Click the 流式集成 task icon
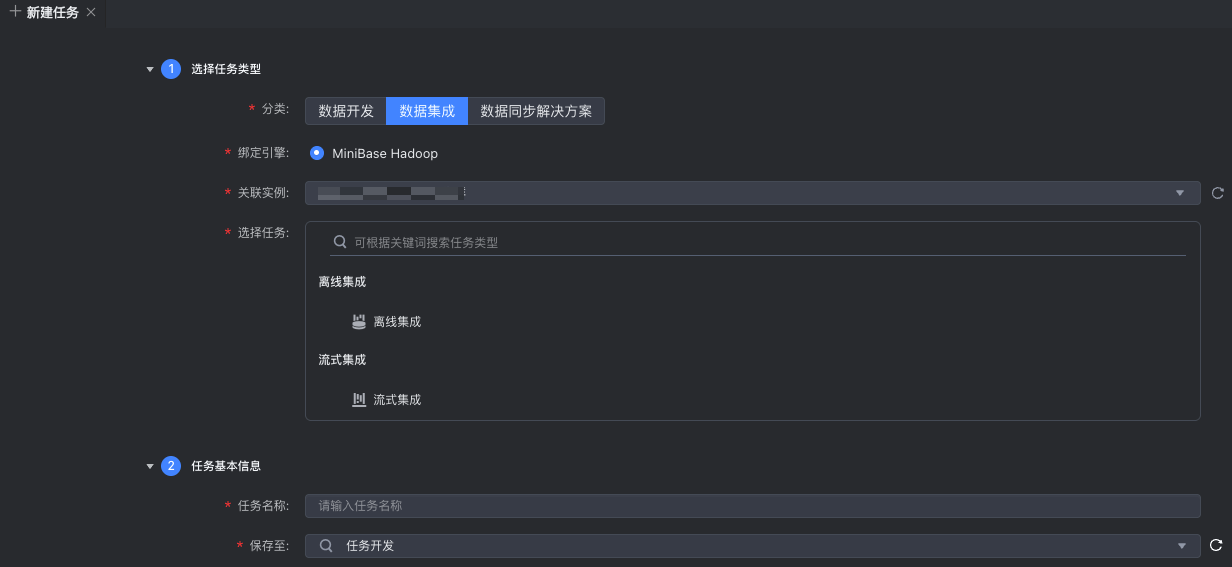Viewport: 1232px width, 567px height. coord(359,399)
